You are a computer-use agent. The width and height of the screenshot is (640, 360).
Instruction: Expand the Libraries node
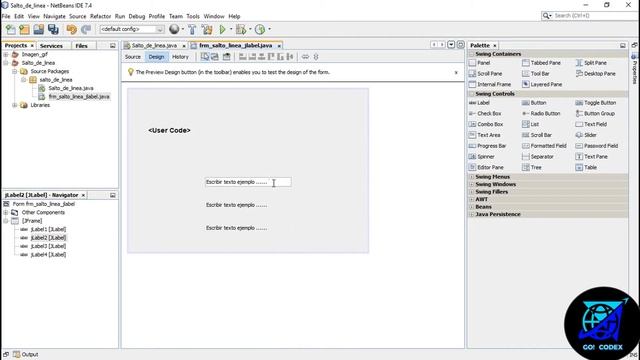15,105
